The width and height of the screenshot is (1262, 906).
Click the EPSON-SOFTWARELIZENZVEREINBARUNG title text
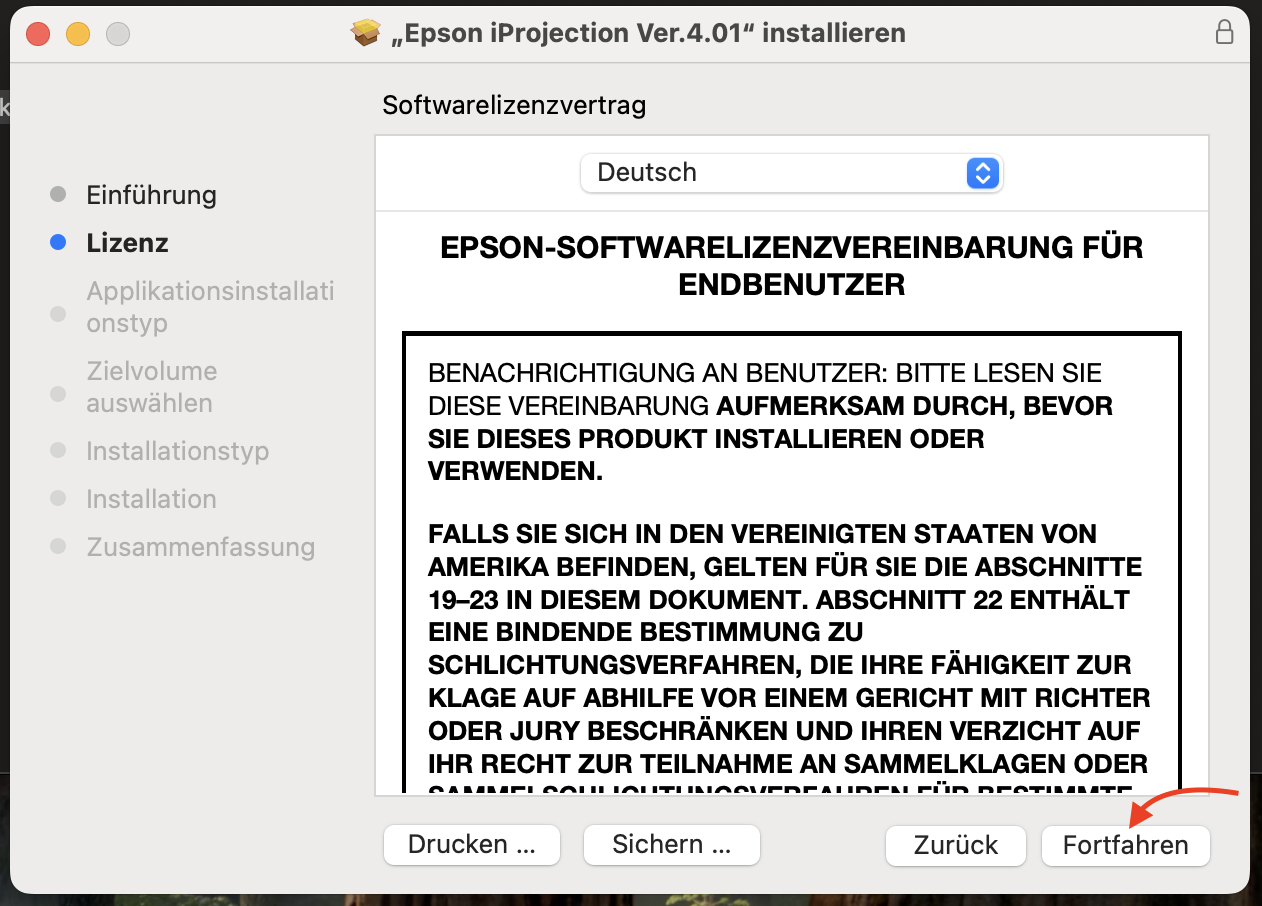tap(791, 266)
